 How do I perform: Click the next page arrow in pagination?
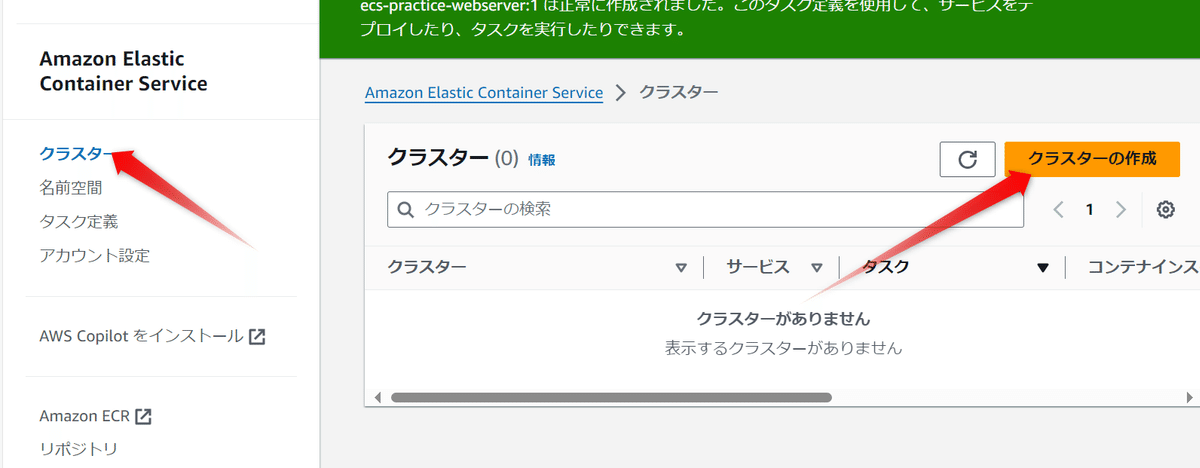click(x=1121, y=210)
